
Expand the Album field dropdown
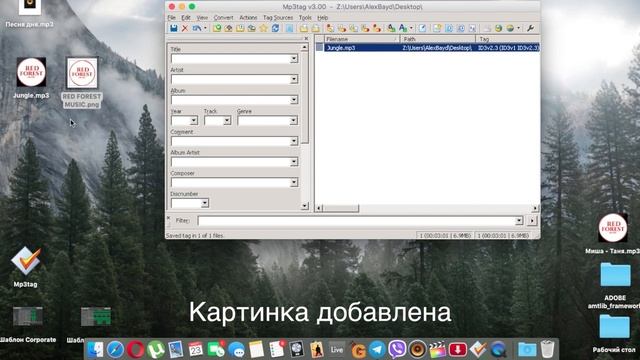click(x=294, y=100)
